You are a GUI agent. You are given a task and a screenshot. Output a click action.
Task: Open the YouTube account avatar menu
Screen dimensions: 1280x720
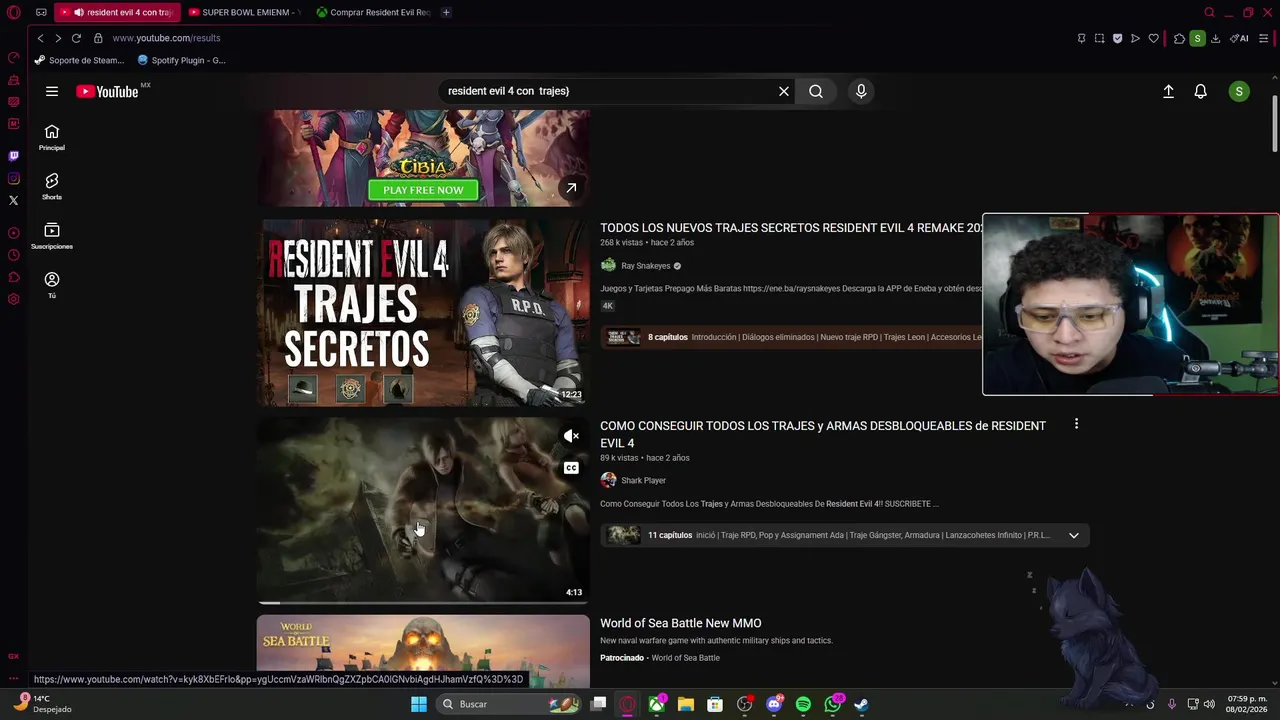(1239, 91)
